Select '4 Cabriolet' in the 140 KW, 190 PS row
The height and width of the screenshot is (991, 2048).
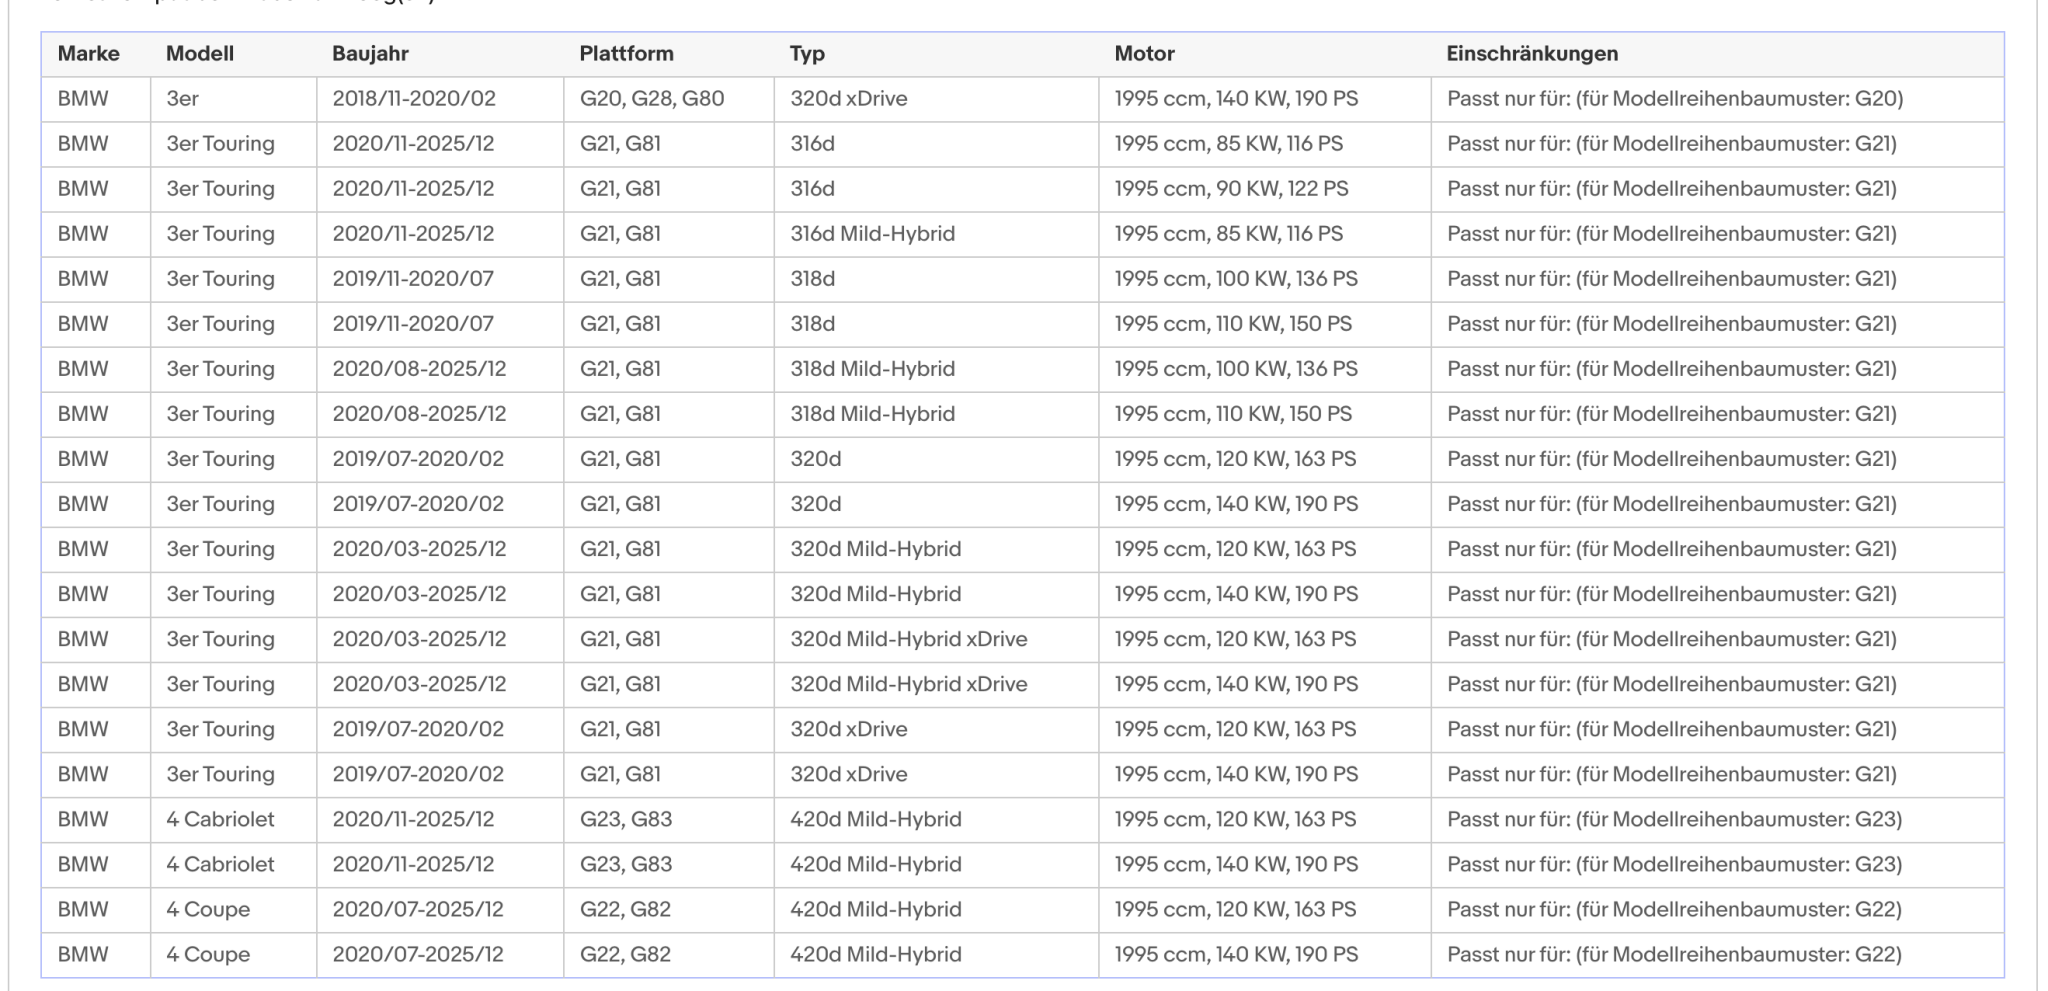pos(220,864)
